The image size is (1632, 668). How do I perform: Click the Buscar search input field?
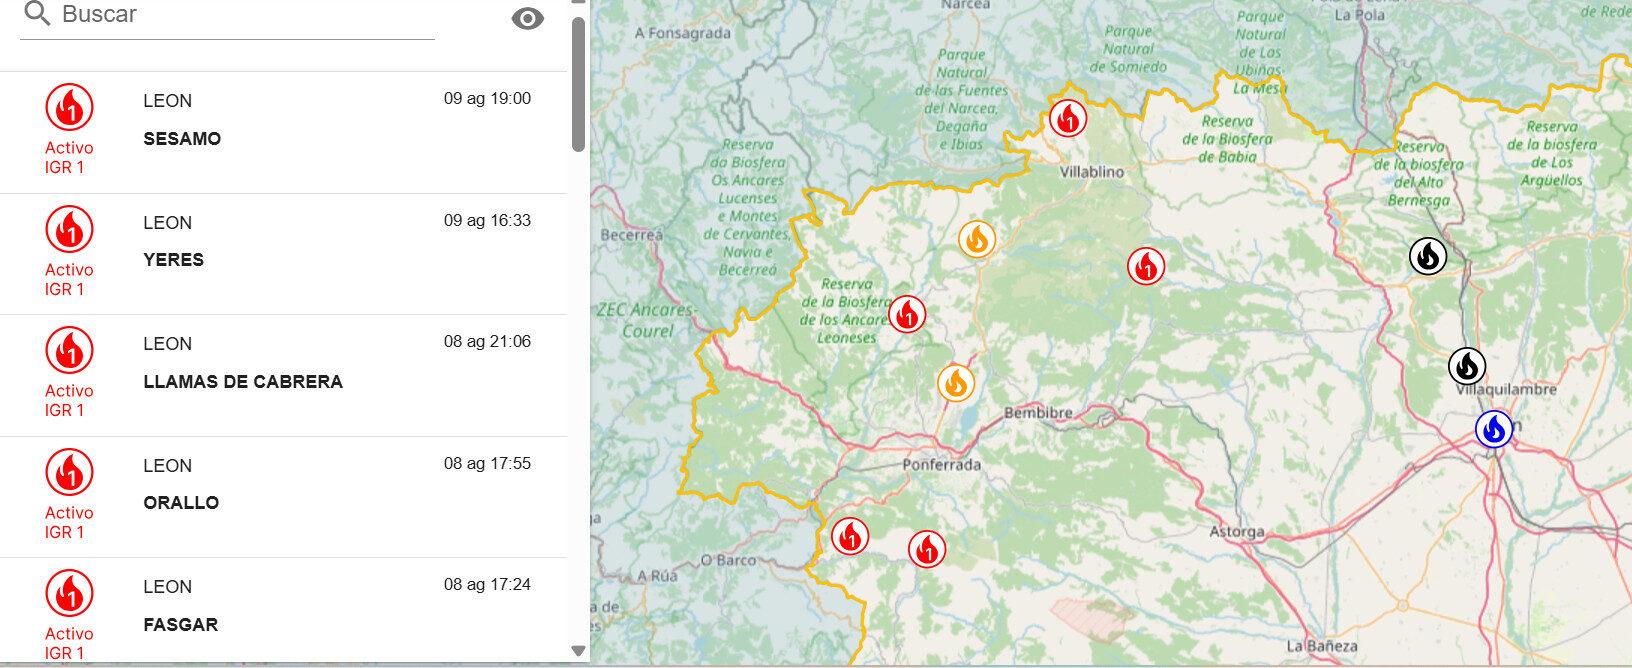pyautogui.click(x=245, y=16)
